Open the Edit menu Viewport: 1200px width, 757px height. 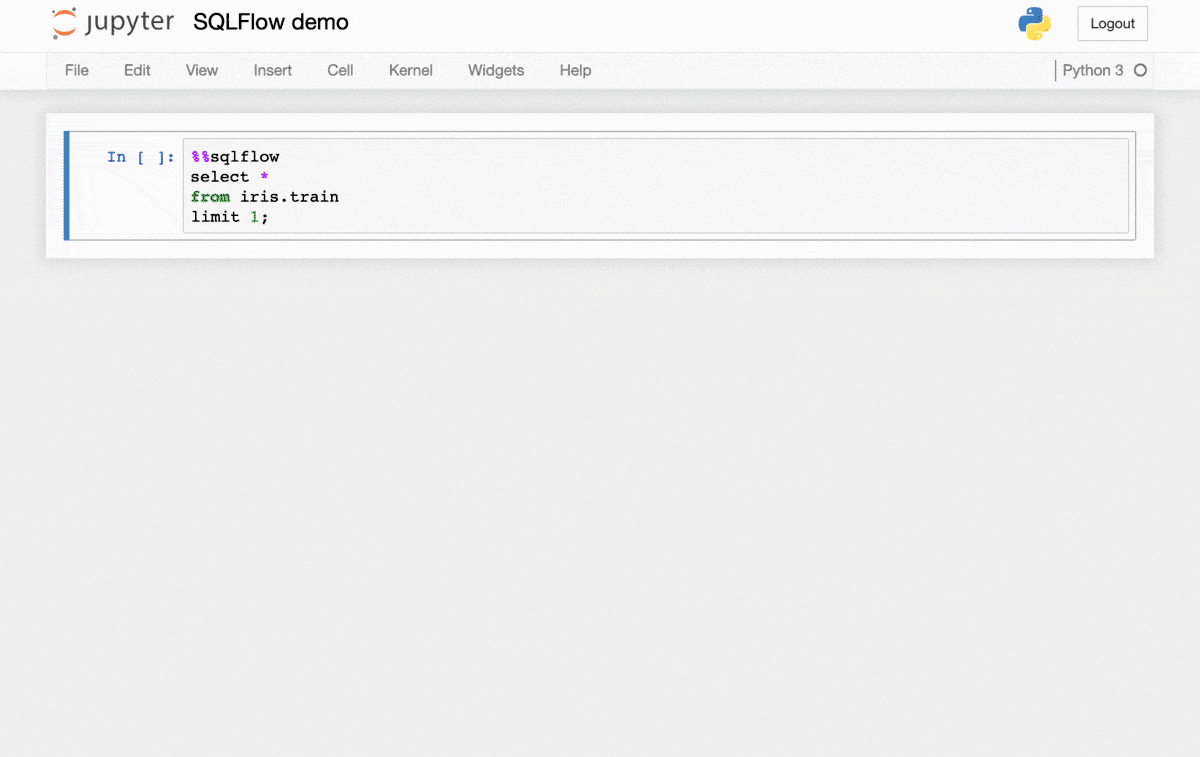pyautogui.click(x=137, y=70)
